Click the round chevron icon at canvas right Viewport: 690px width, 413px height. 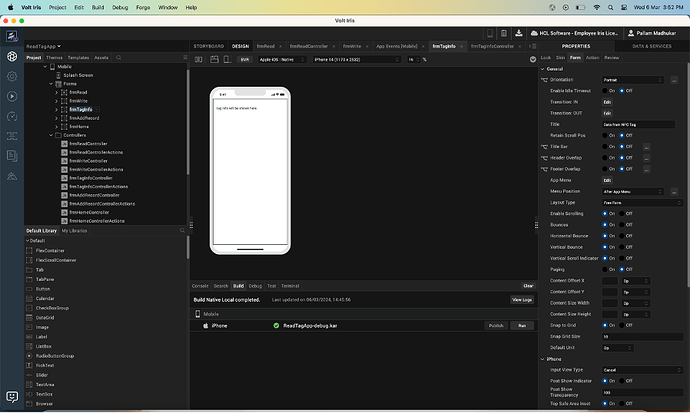pyautogui.click(x=533, y=59)
